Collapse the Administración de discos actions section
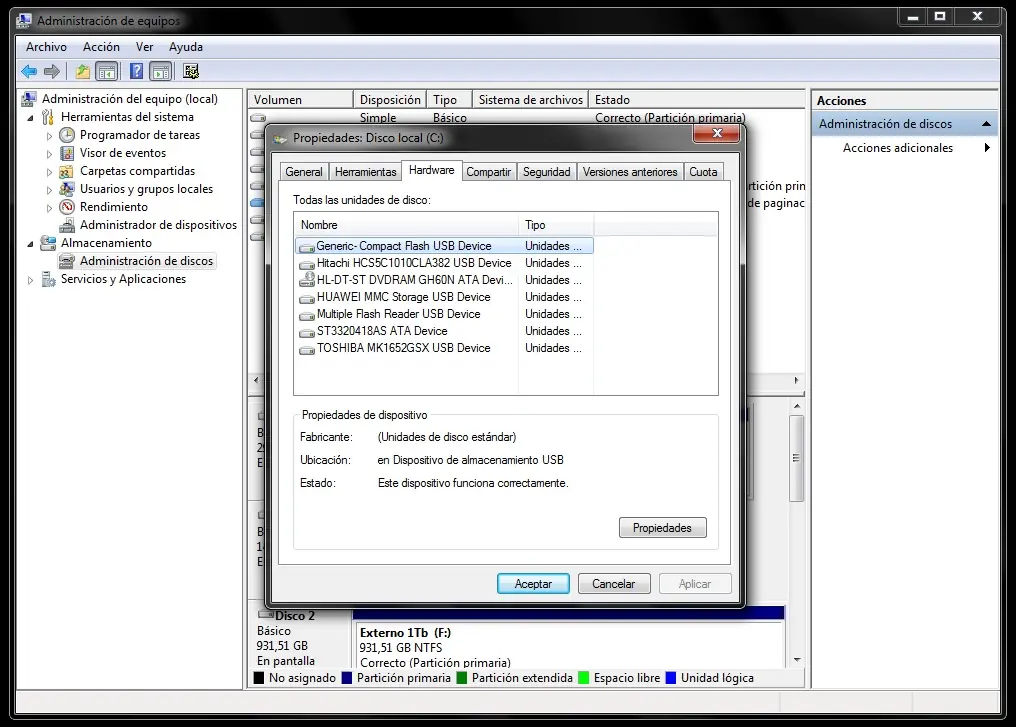Screen dimensions: 1016x727 (986, 124)
